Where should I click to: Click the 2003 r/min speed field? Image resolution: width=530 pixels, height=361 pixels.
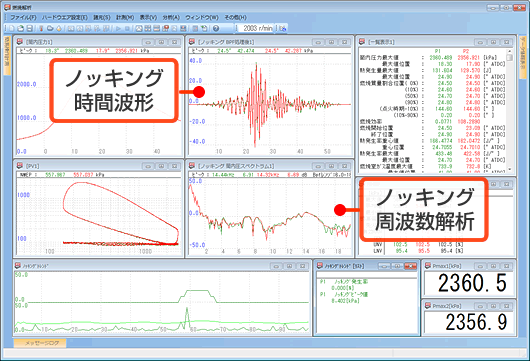pos(257,28)
